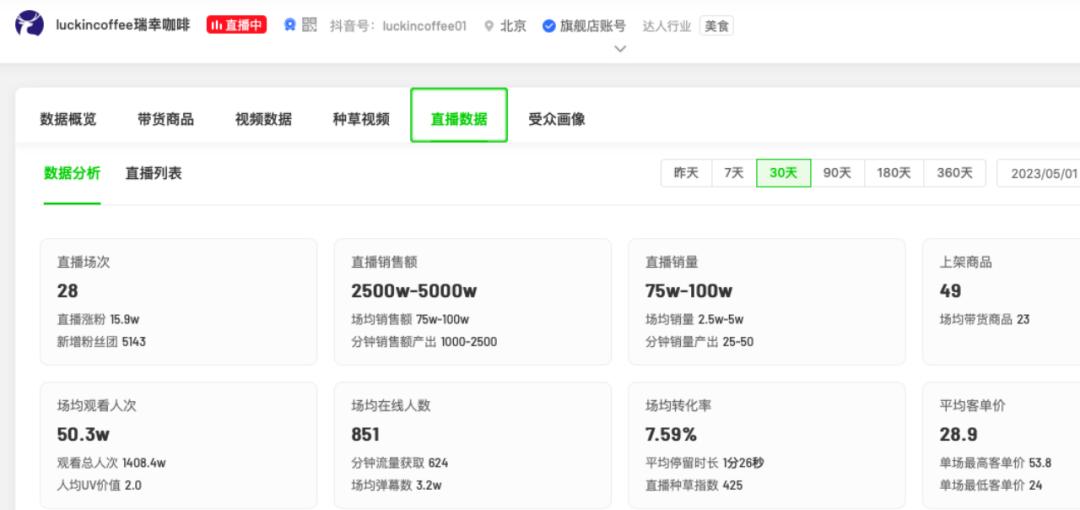The height and width of the screenshot is (510, 1080).
Task: Click the 场均销量 2.5w-5w line
Action: point(694,320)
